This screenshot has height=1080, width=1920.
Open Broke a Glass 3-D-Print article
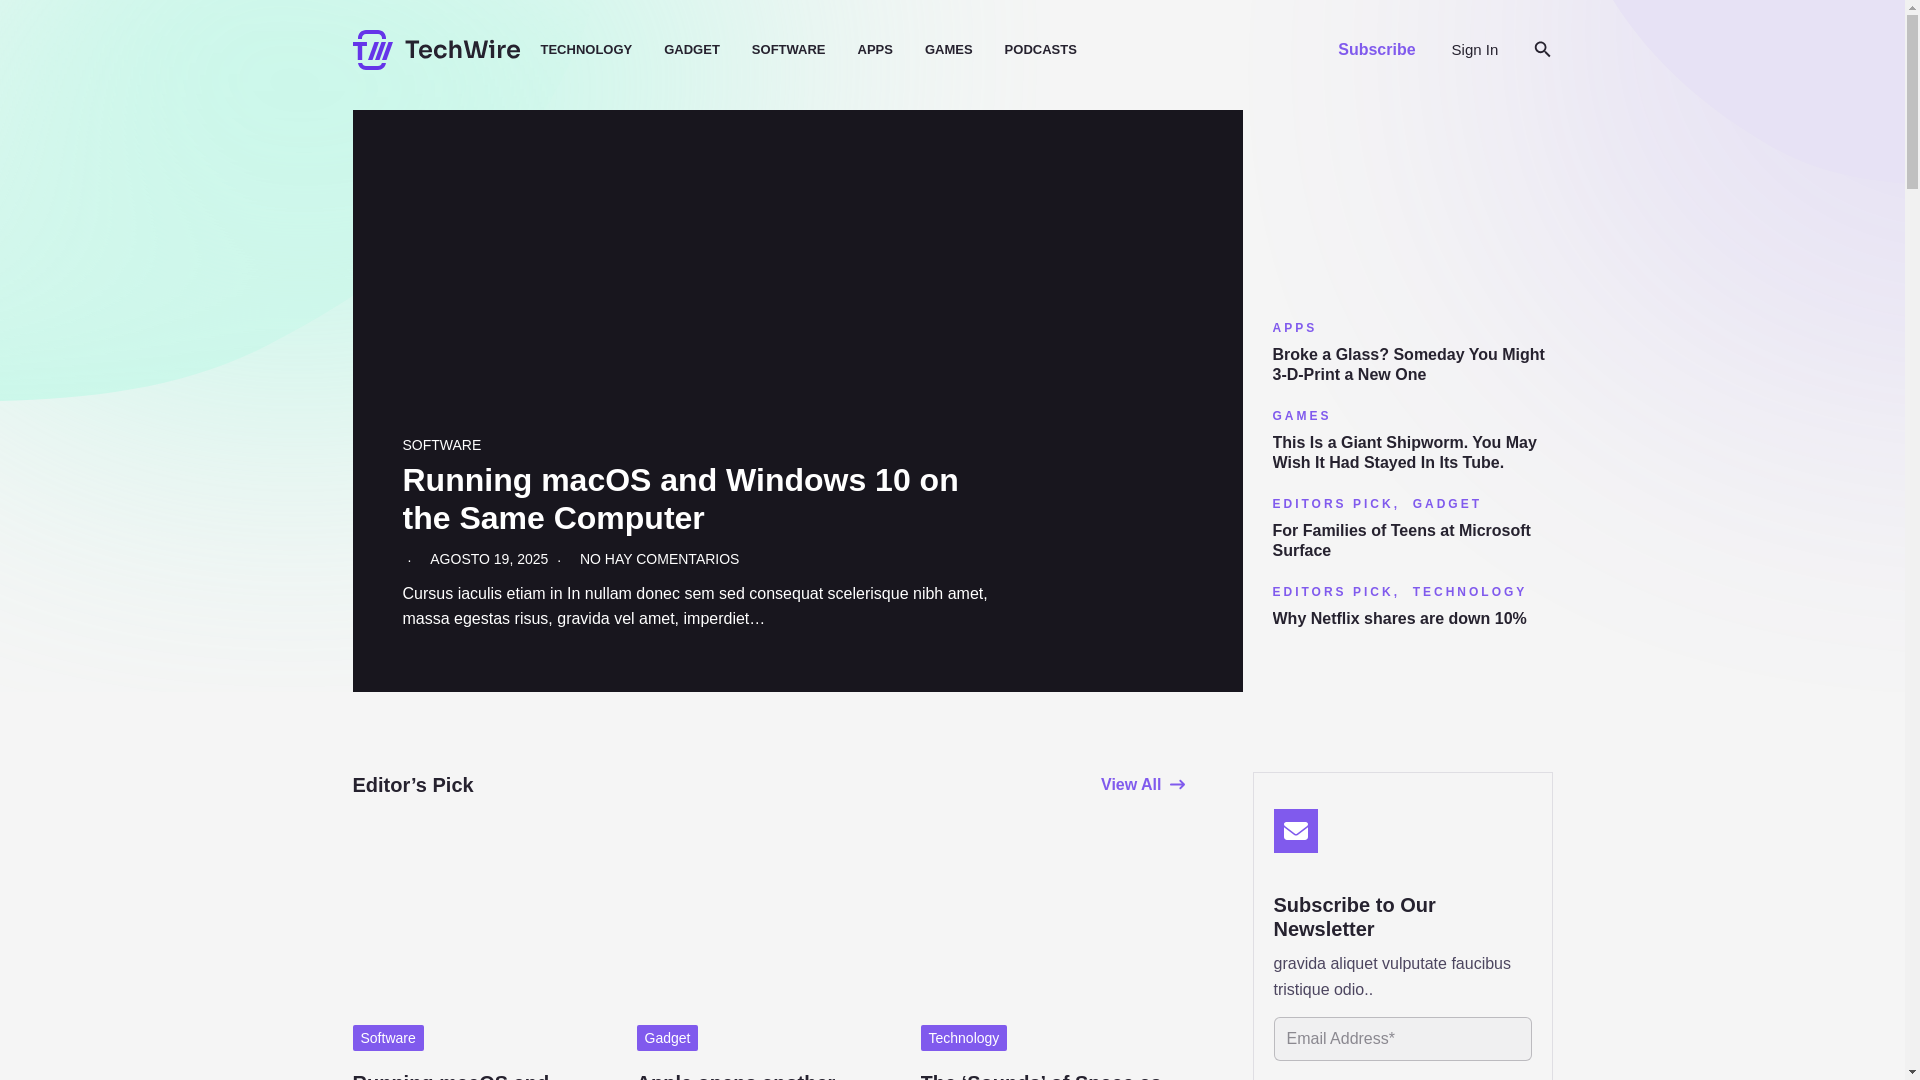coord(1408,365)
